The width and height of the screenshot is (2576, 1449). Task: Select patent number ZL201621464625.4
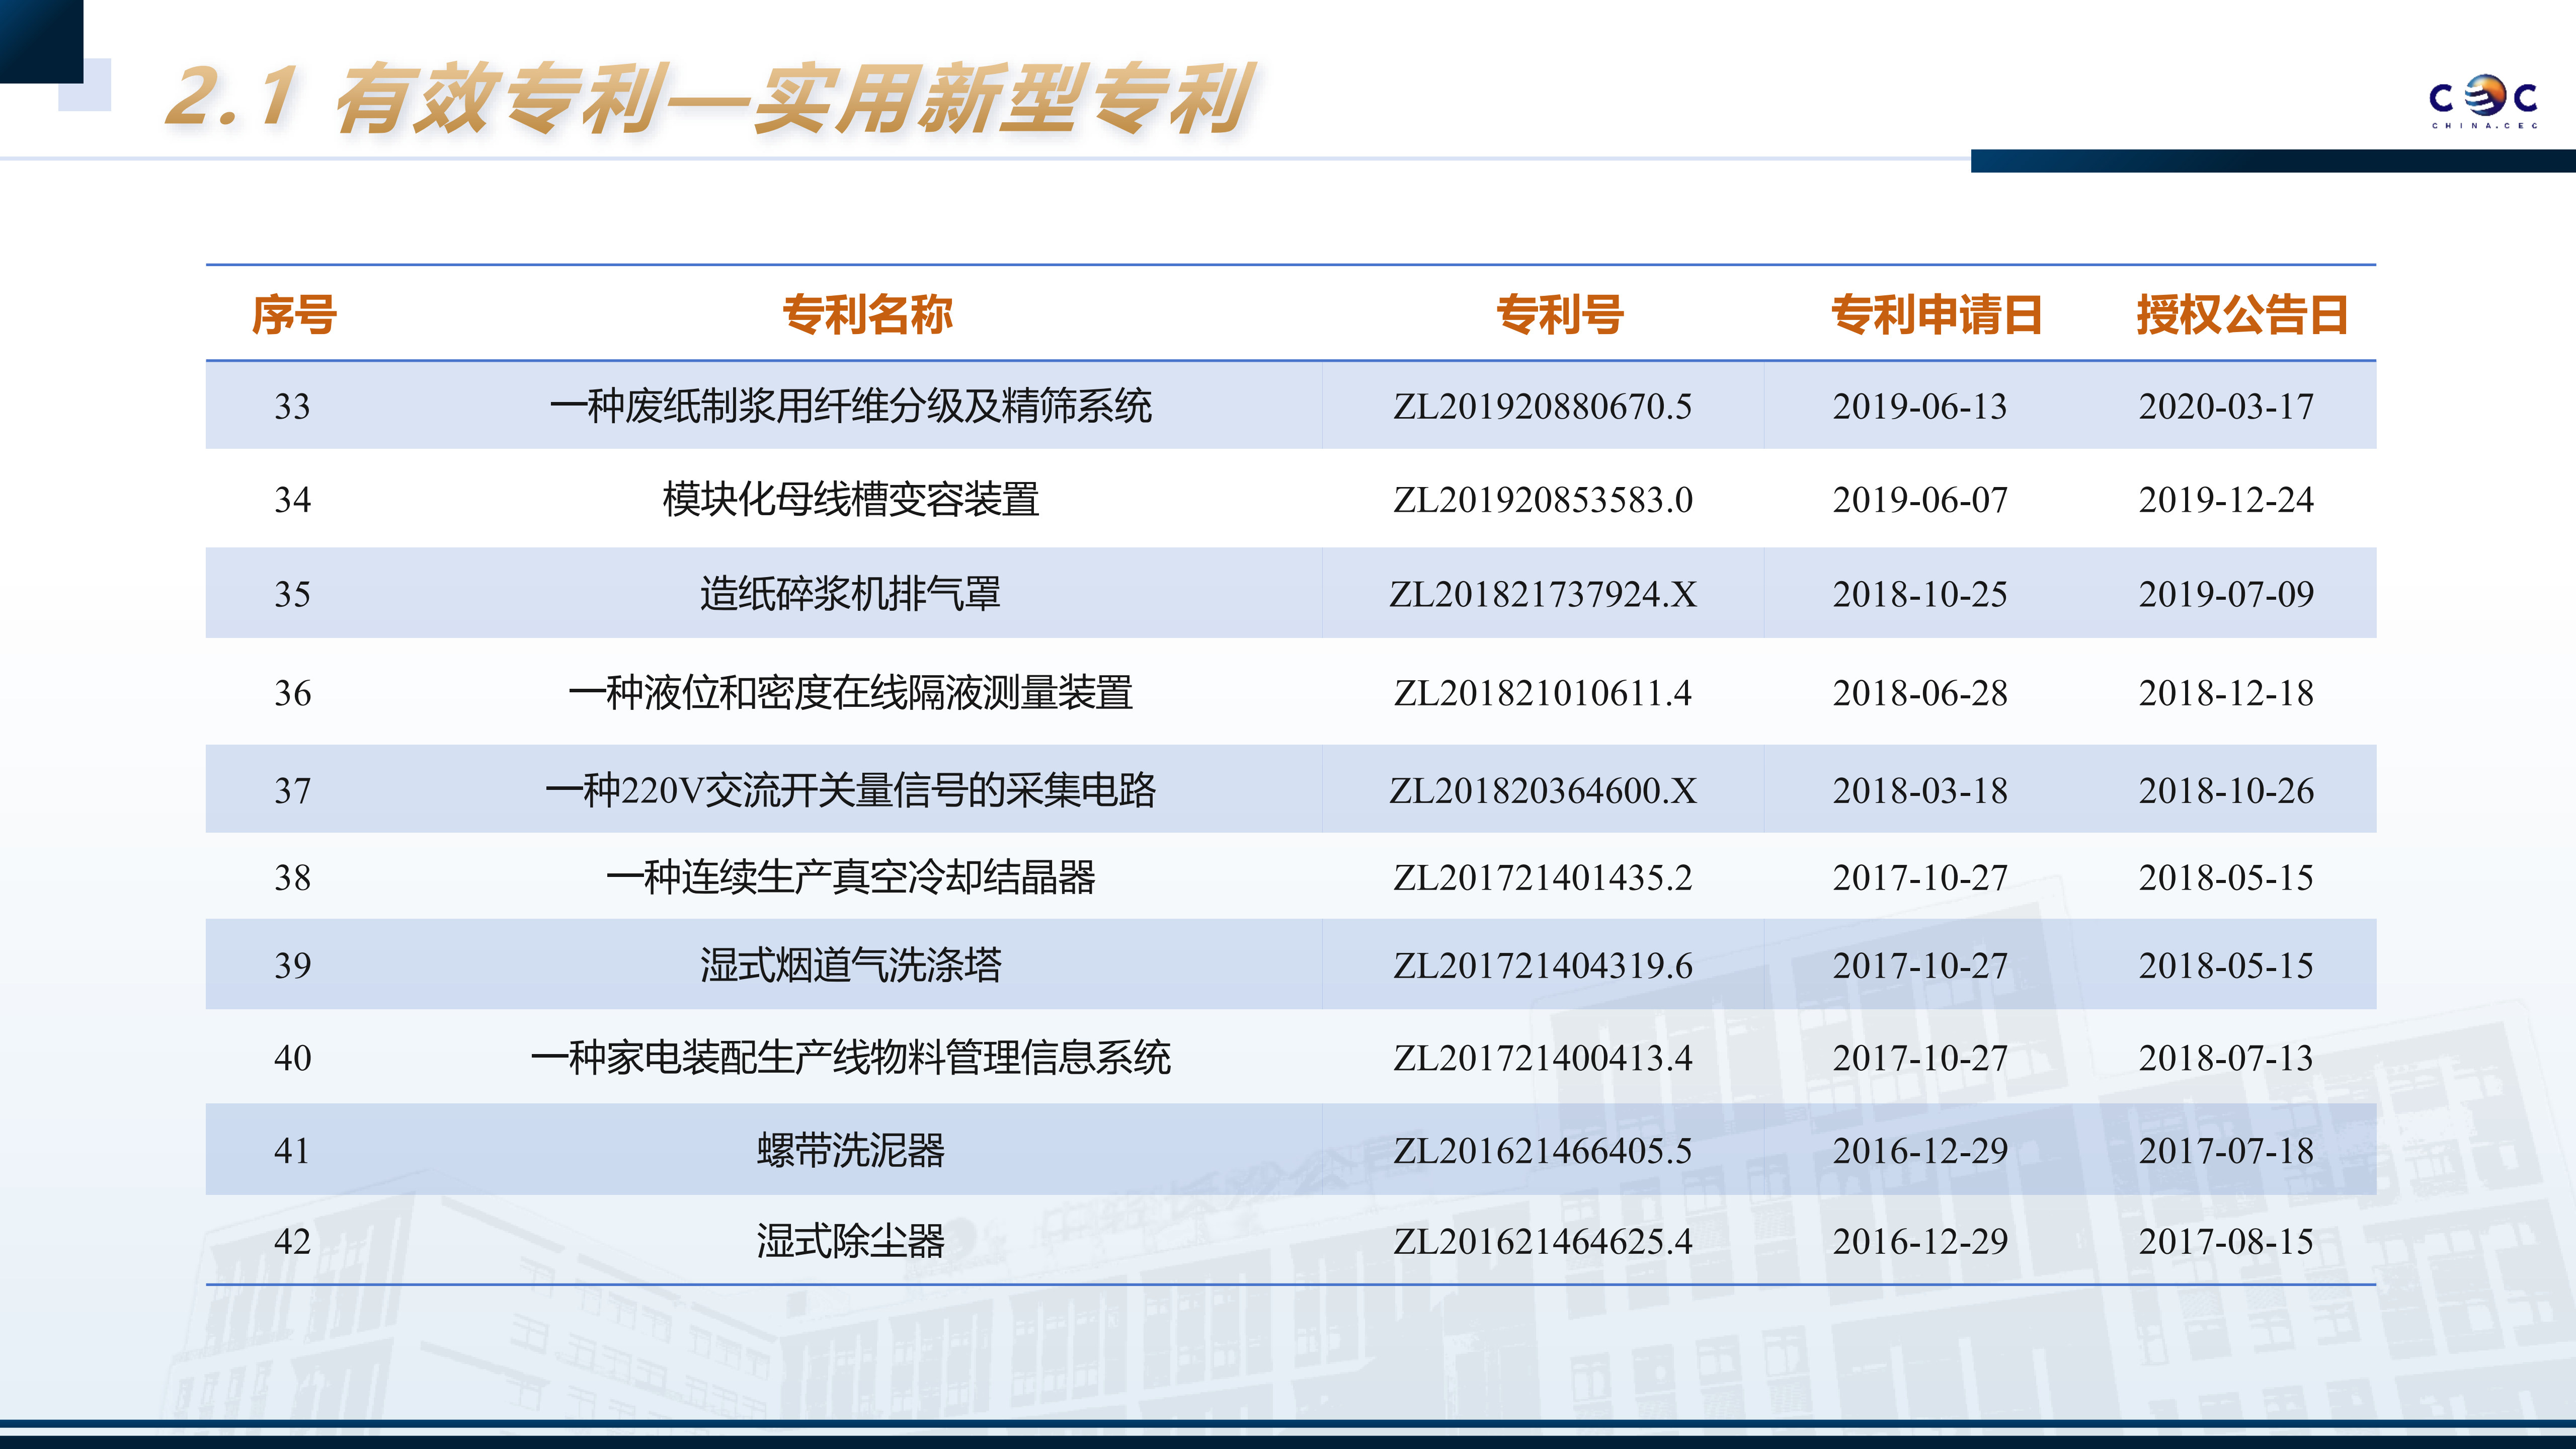(1543, 1242)
